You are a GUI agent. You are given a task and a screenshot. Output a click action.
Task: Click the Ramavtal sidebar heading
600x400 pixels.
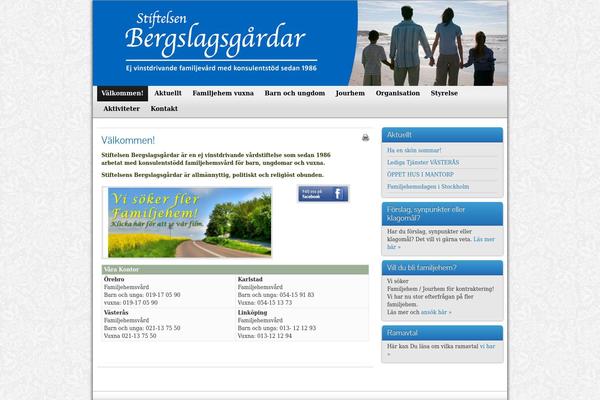(402, 333)
